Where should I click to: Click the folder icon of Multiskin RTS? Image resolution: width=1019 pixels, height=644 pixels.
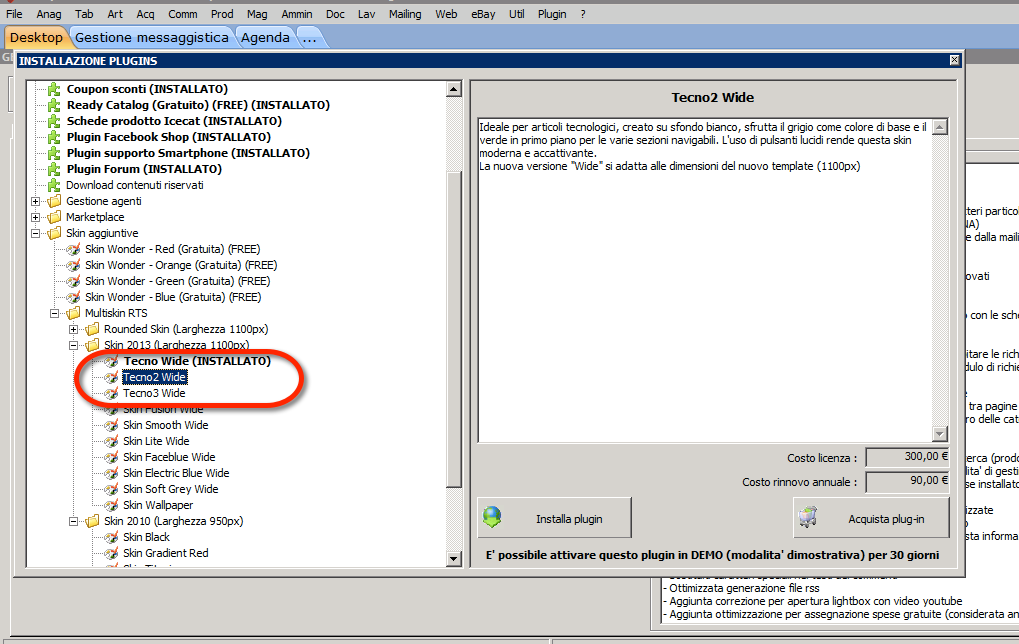pyautogui.click(x=73, y=313)
